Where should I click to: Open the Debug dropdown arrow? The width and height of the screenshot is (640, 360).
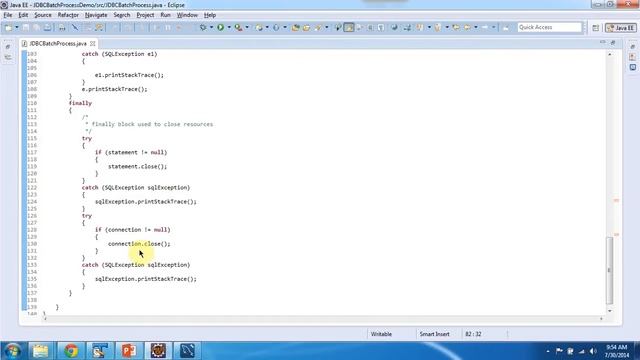[211, 27]
